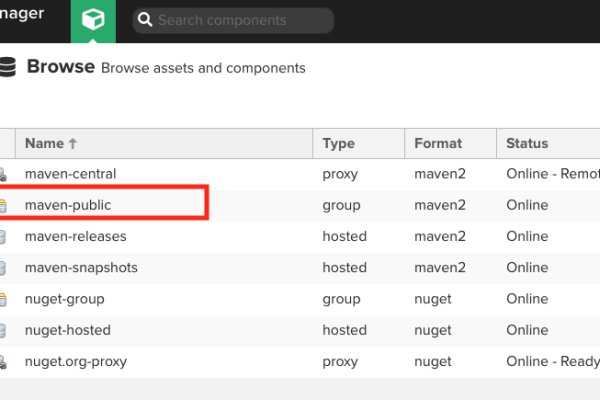This screenshot has width=600, height=400.
Task: Focus the Search components field
Action: coord(240,20)
